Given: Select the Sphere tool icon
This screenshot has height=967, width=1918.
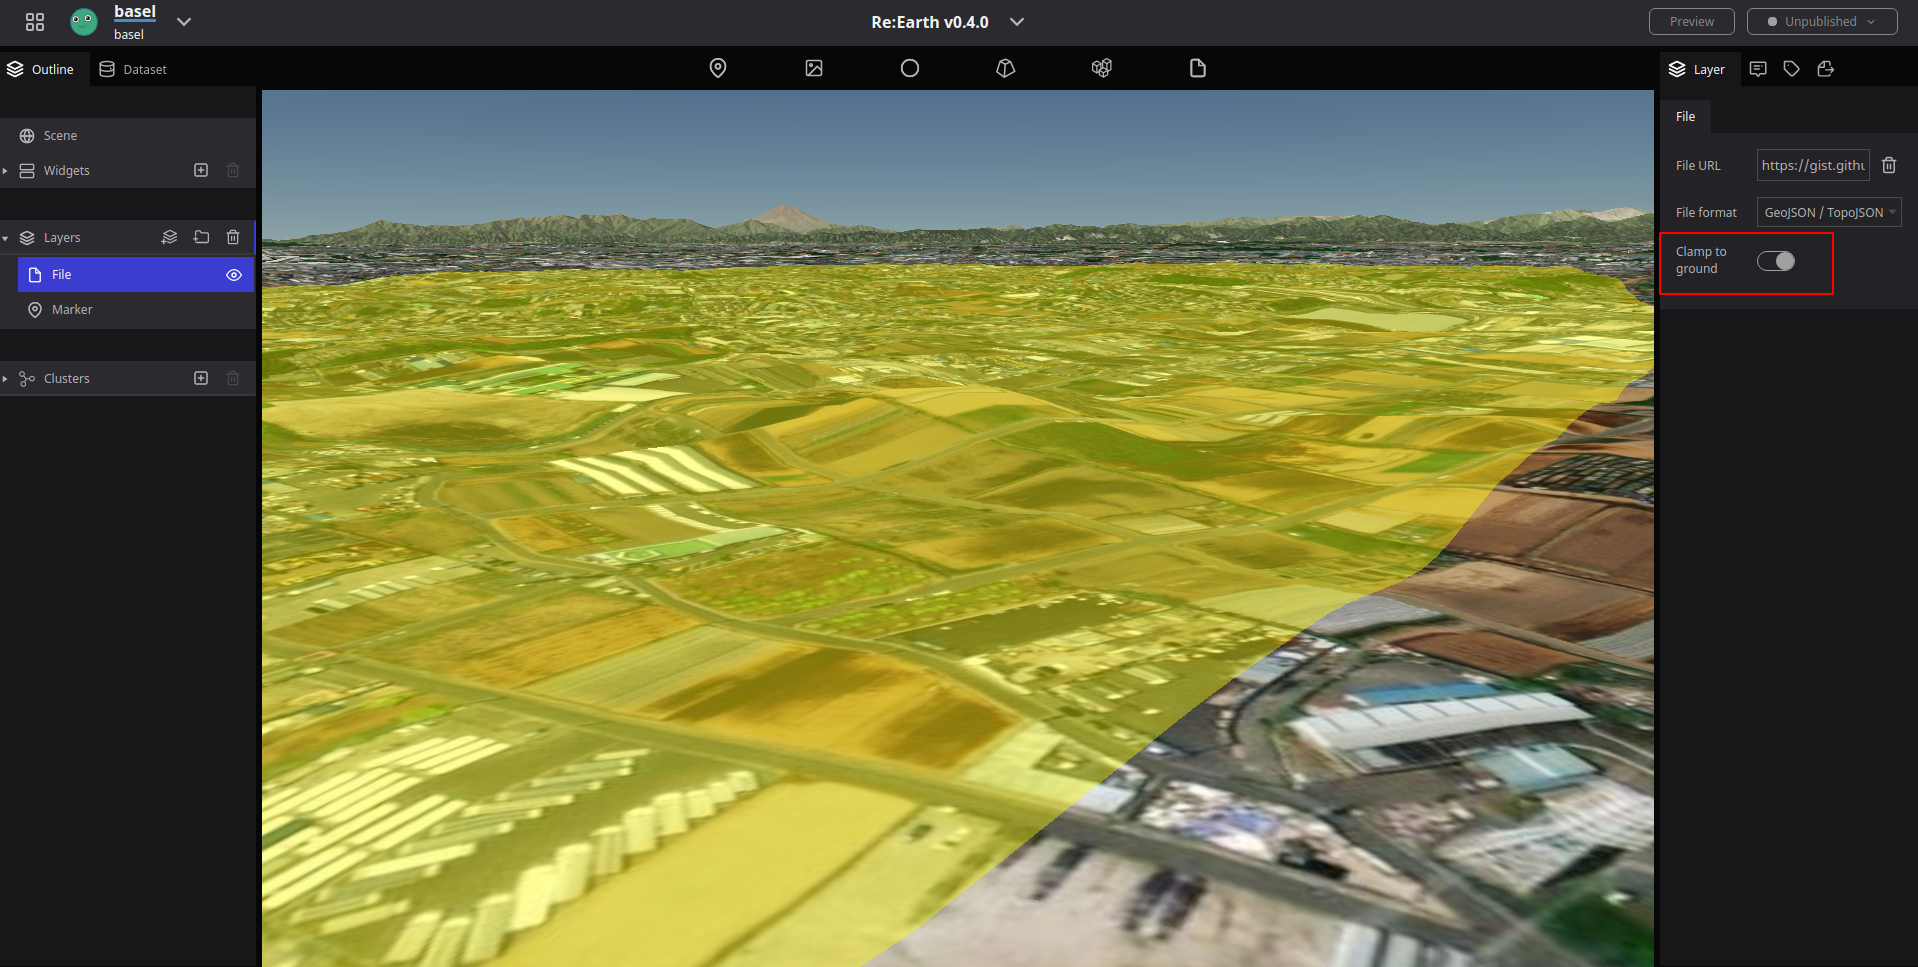Looking at the screenshot, I should click(910, 68).
